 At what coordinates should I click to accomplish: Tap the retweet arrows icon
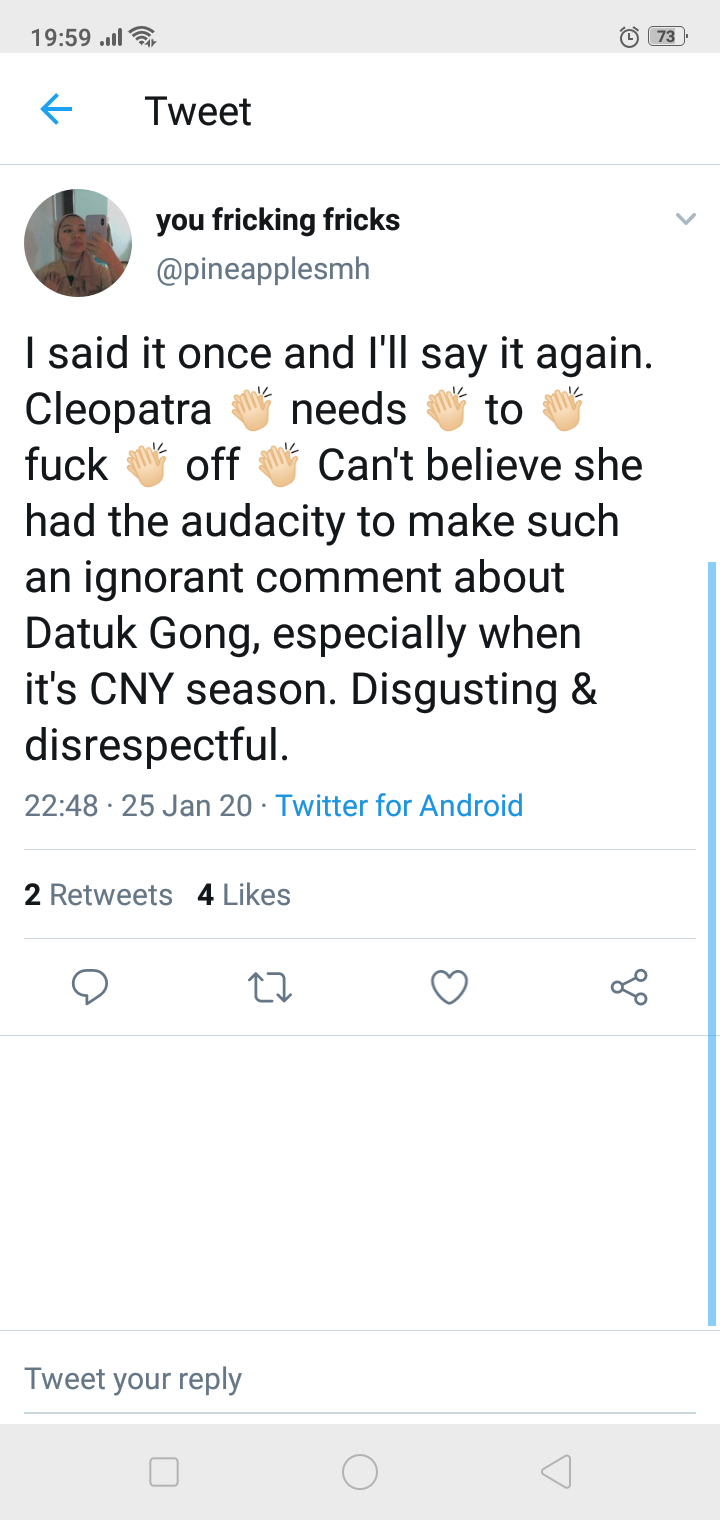269,988
